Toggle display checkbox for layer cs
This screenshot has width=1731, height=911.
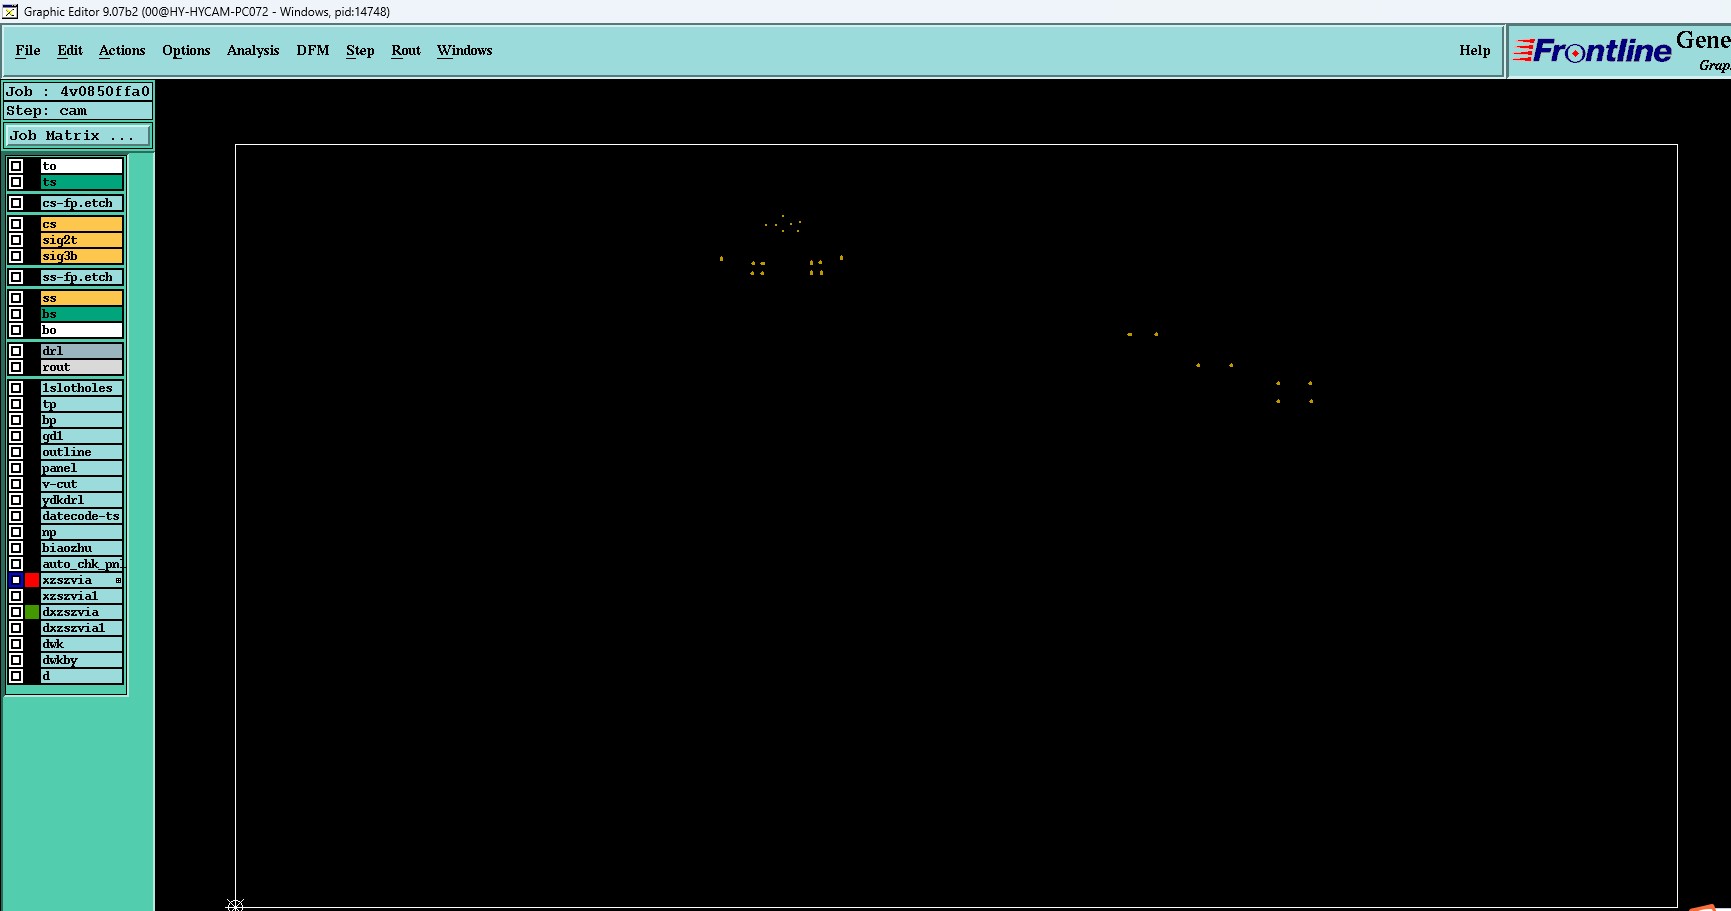coord(16,224)
